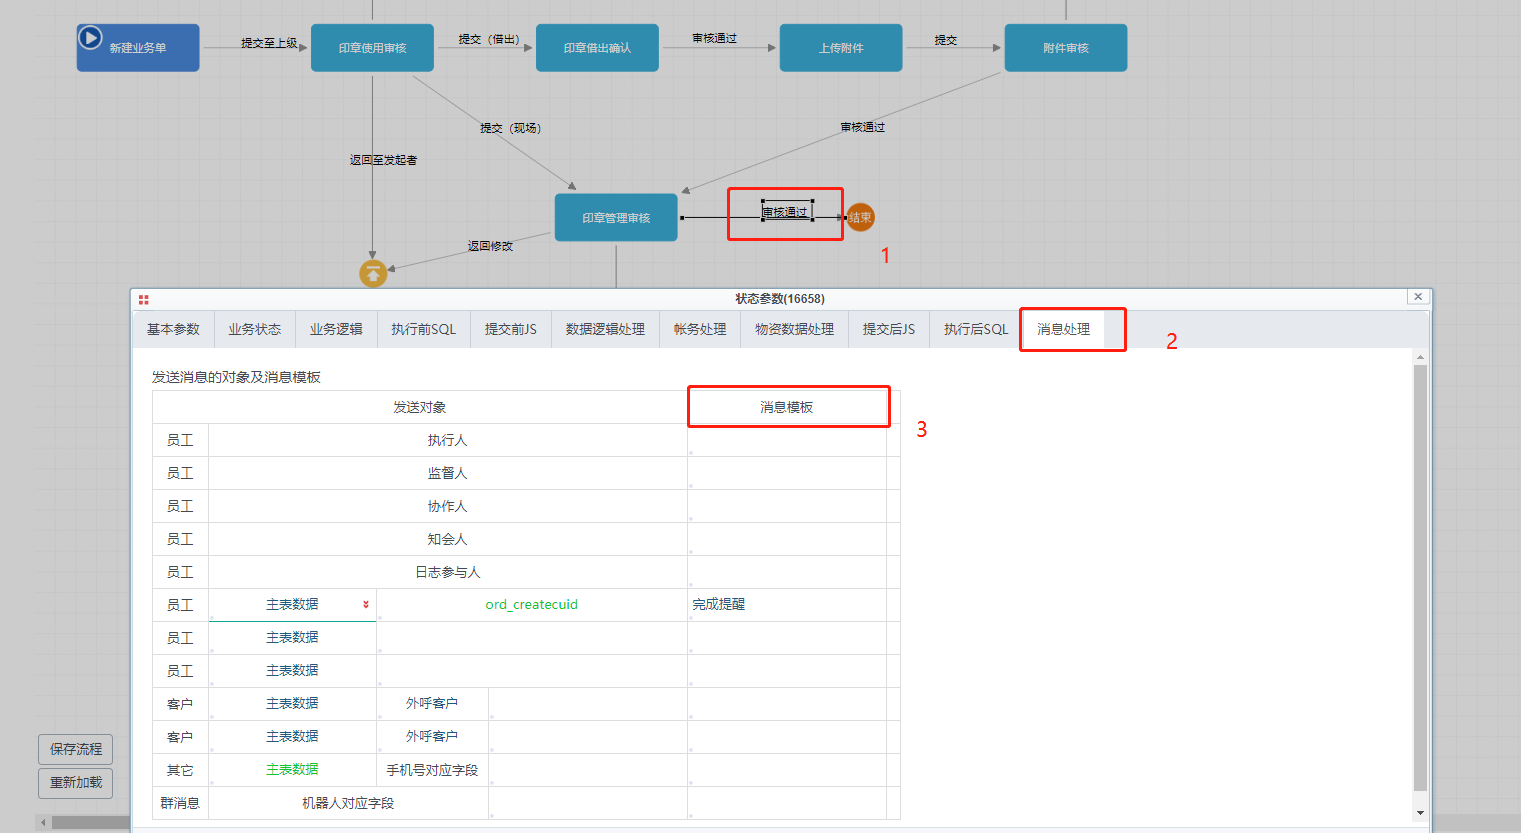Close the 状态参数 dialog
Image resolution: width=1521 pixels, height=833 pixels.
coord(1417,297)
